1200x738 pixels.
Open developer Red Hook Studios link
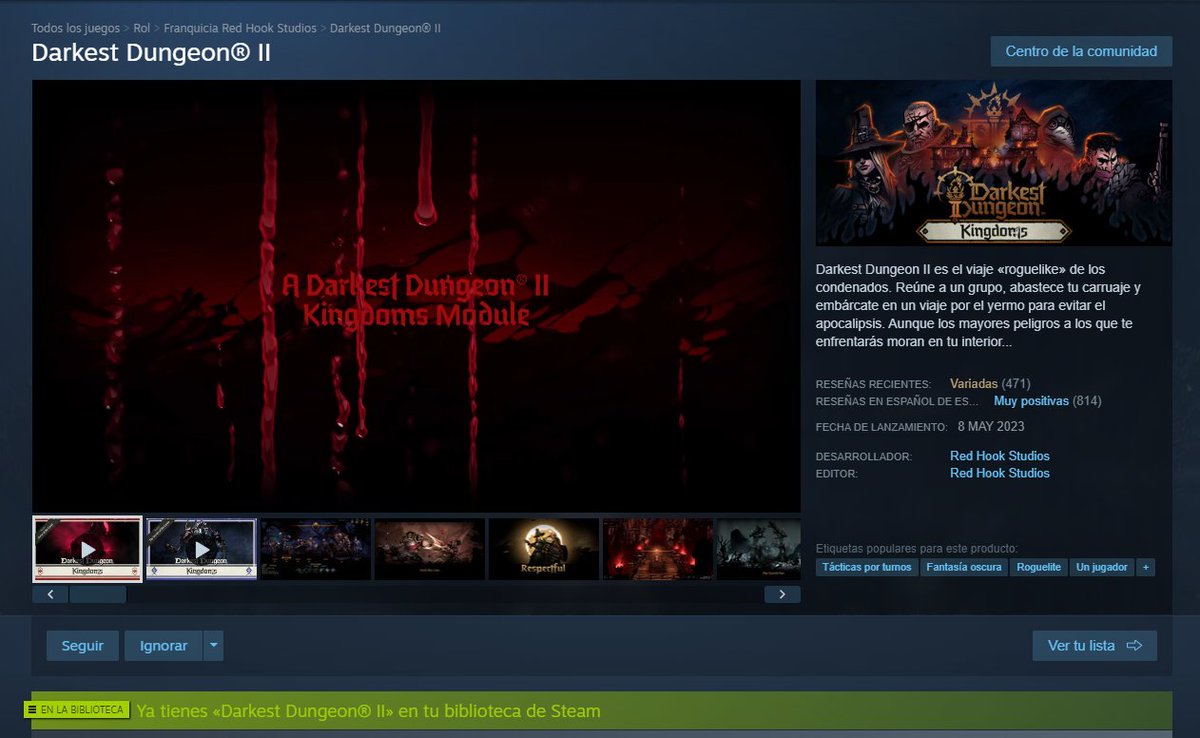click(1000, 456)
